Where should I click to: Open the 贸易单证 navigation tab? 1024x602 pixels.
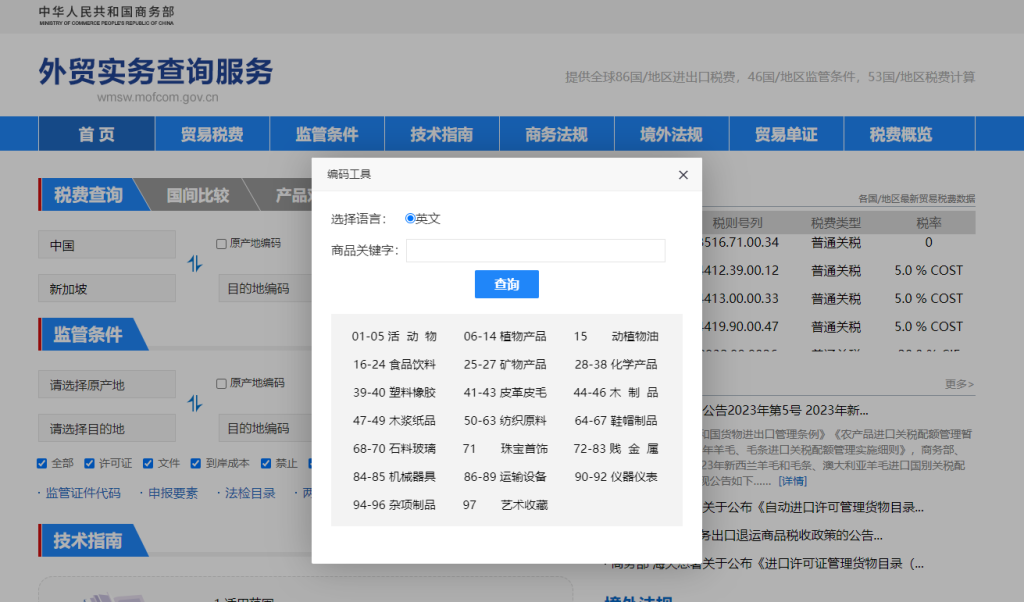coord(786,134)
